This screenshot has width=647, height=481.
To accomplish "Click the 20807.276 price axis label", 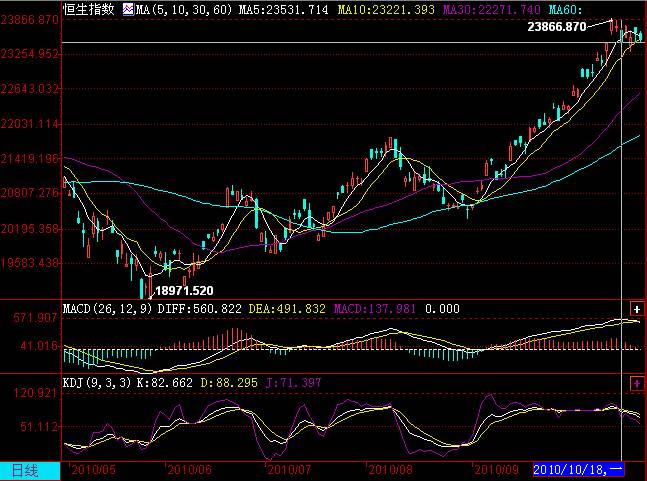I will (30, 193).
